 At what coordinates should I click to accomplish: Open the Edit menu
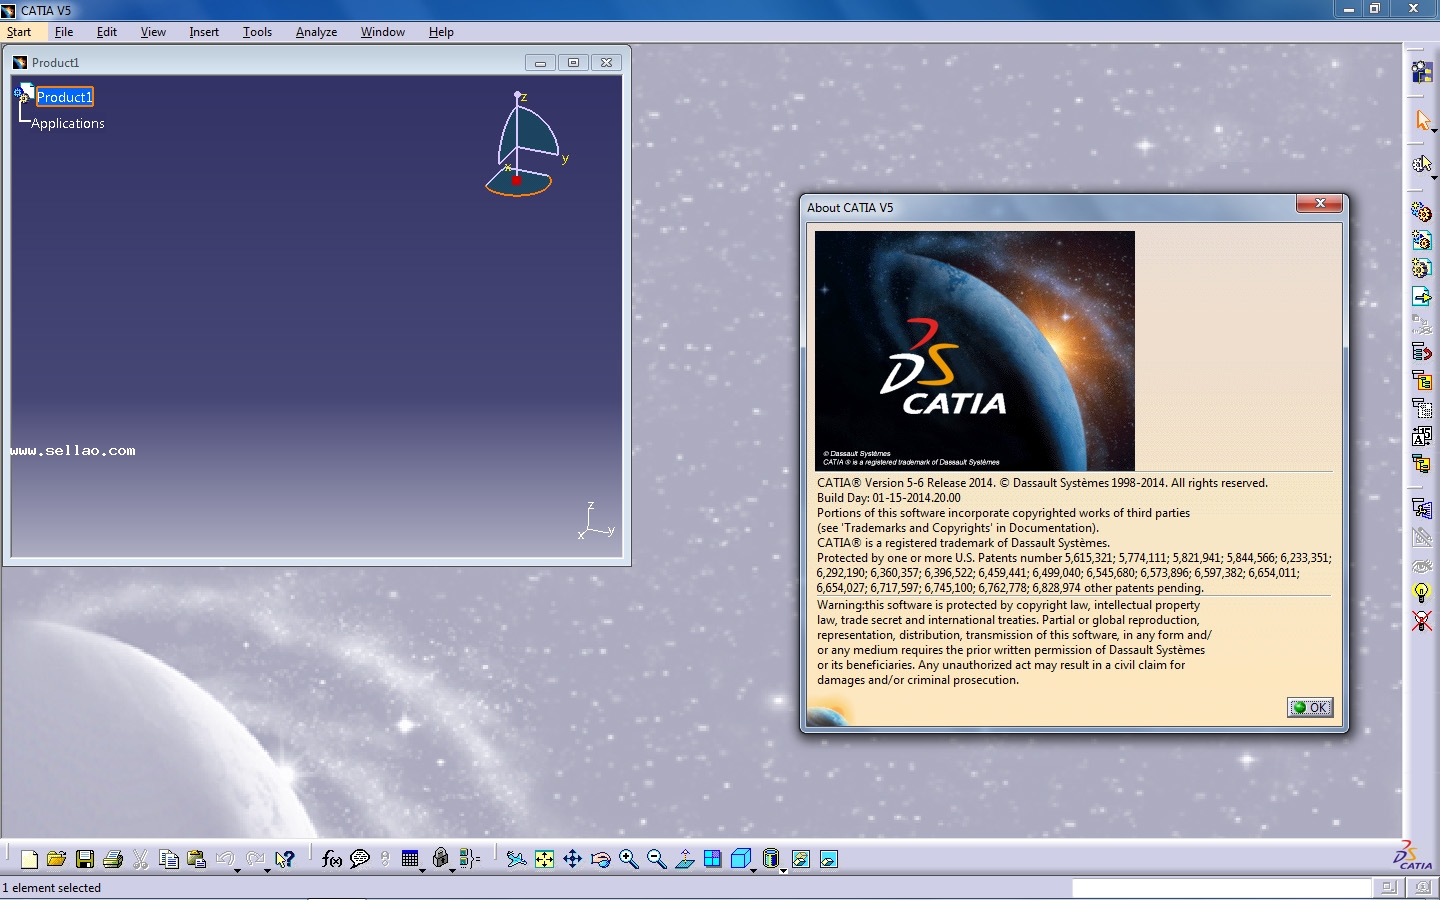click(x=107, y=32)
